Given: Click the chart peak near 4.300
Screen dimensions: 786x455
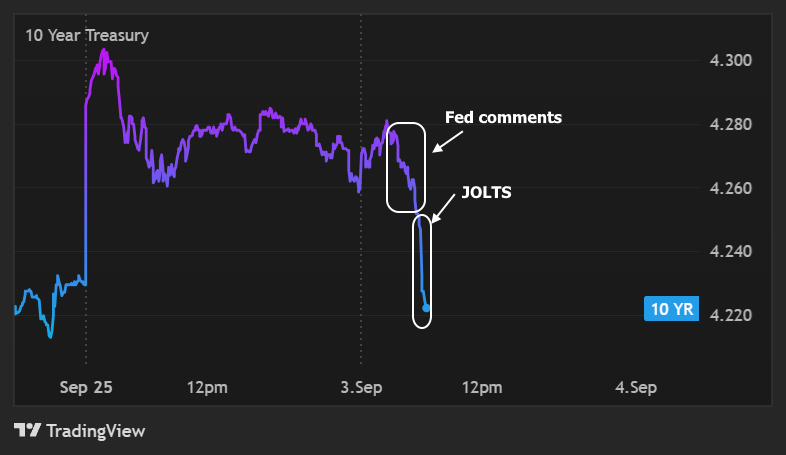Looking at the screenshot, I should tap(104, 51).
